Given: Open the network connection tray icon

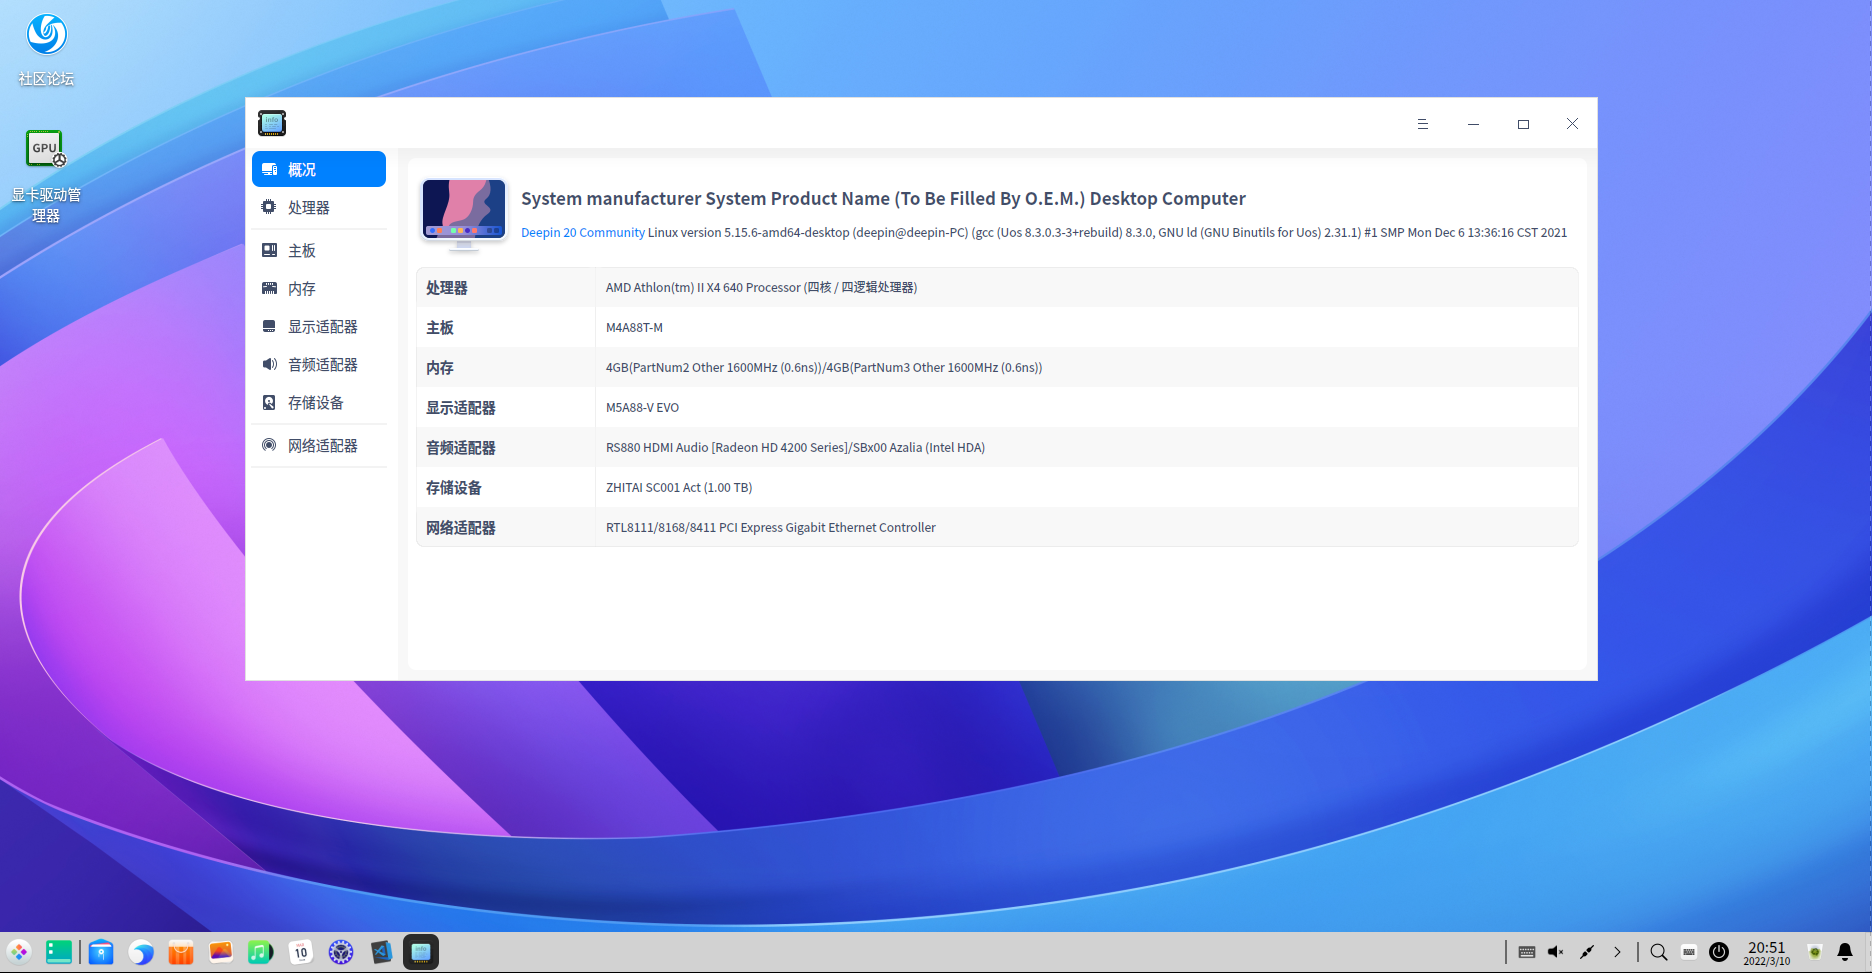Looking at the screenshot, I should pos(1587,952).
